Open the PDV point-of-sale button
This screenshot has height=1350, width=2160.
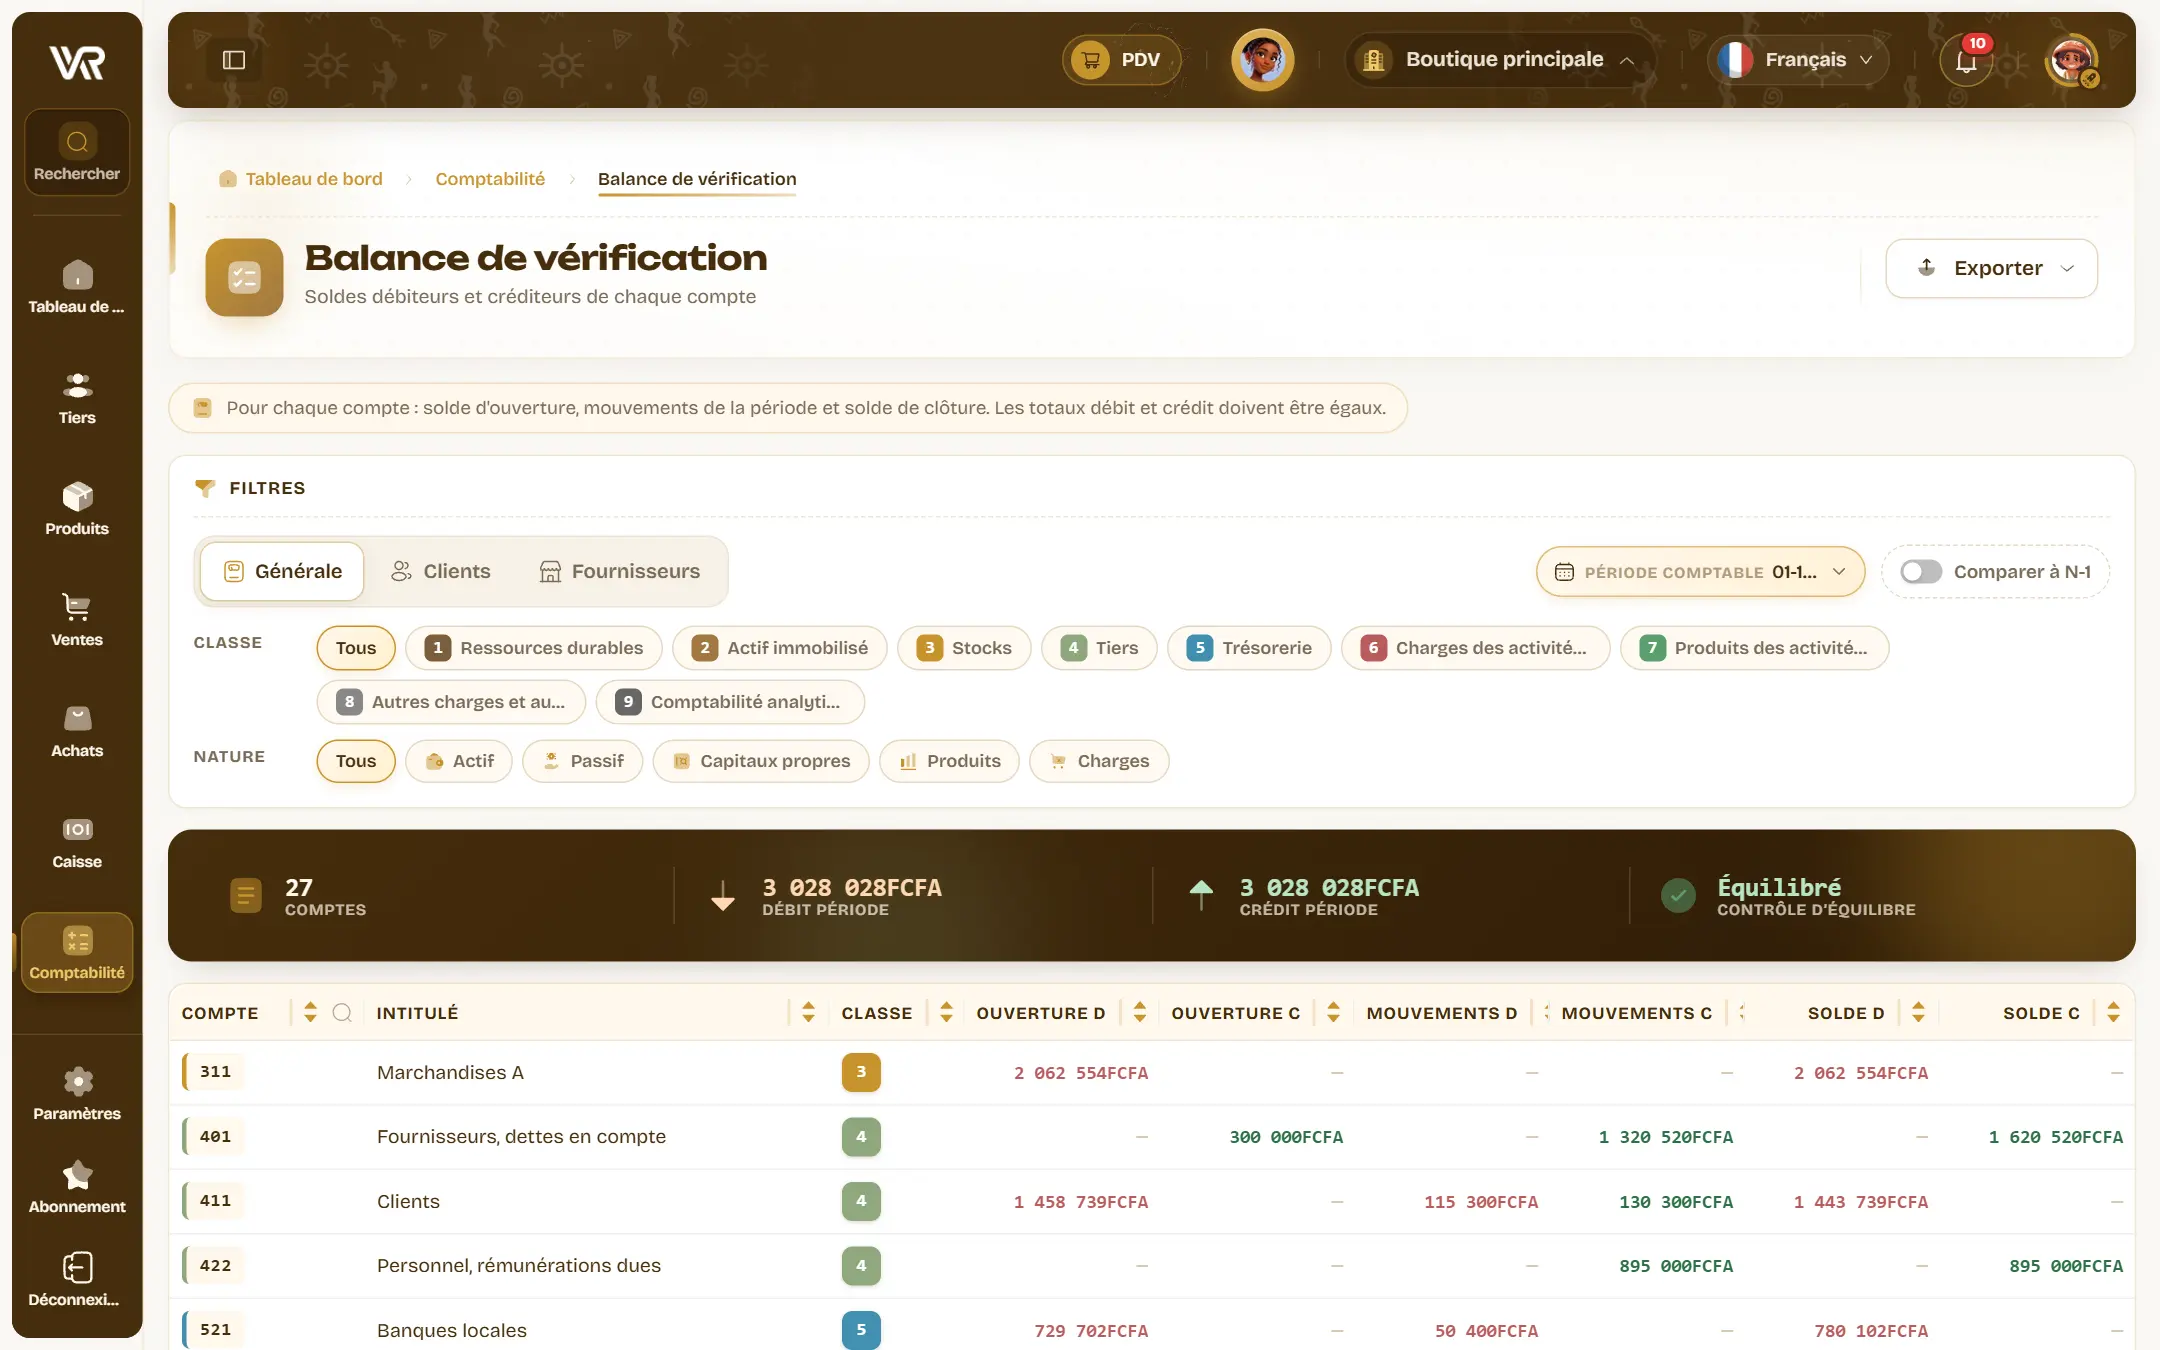[1121, 60]
